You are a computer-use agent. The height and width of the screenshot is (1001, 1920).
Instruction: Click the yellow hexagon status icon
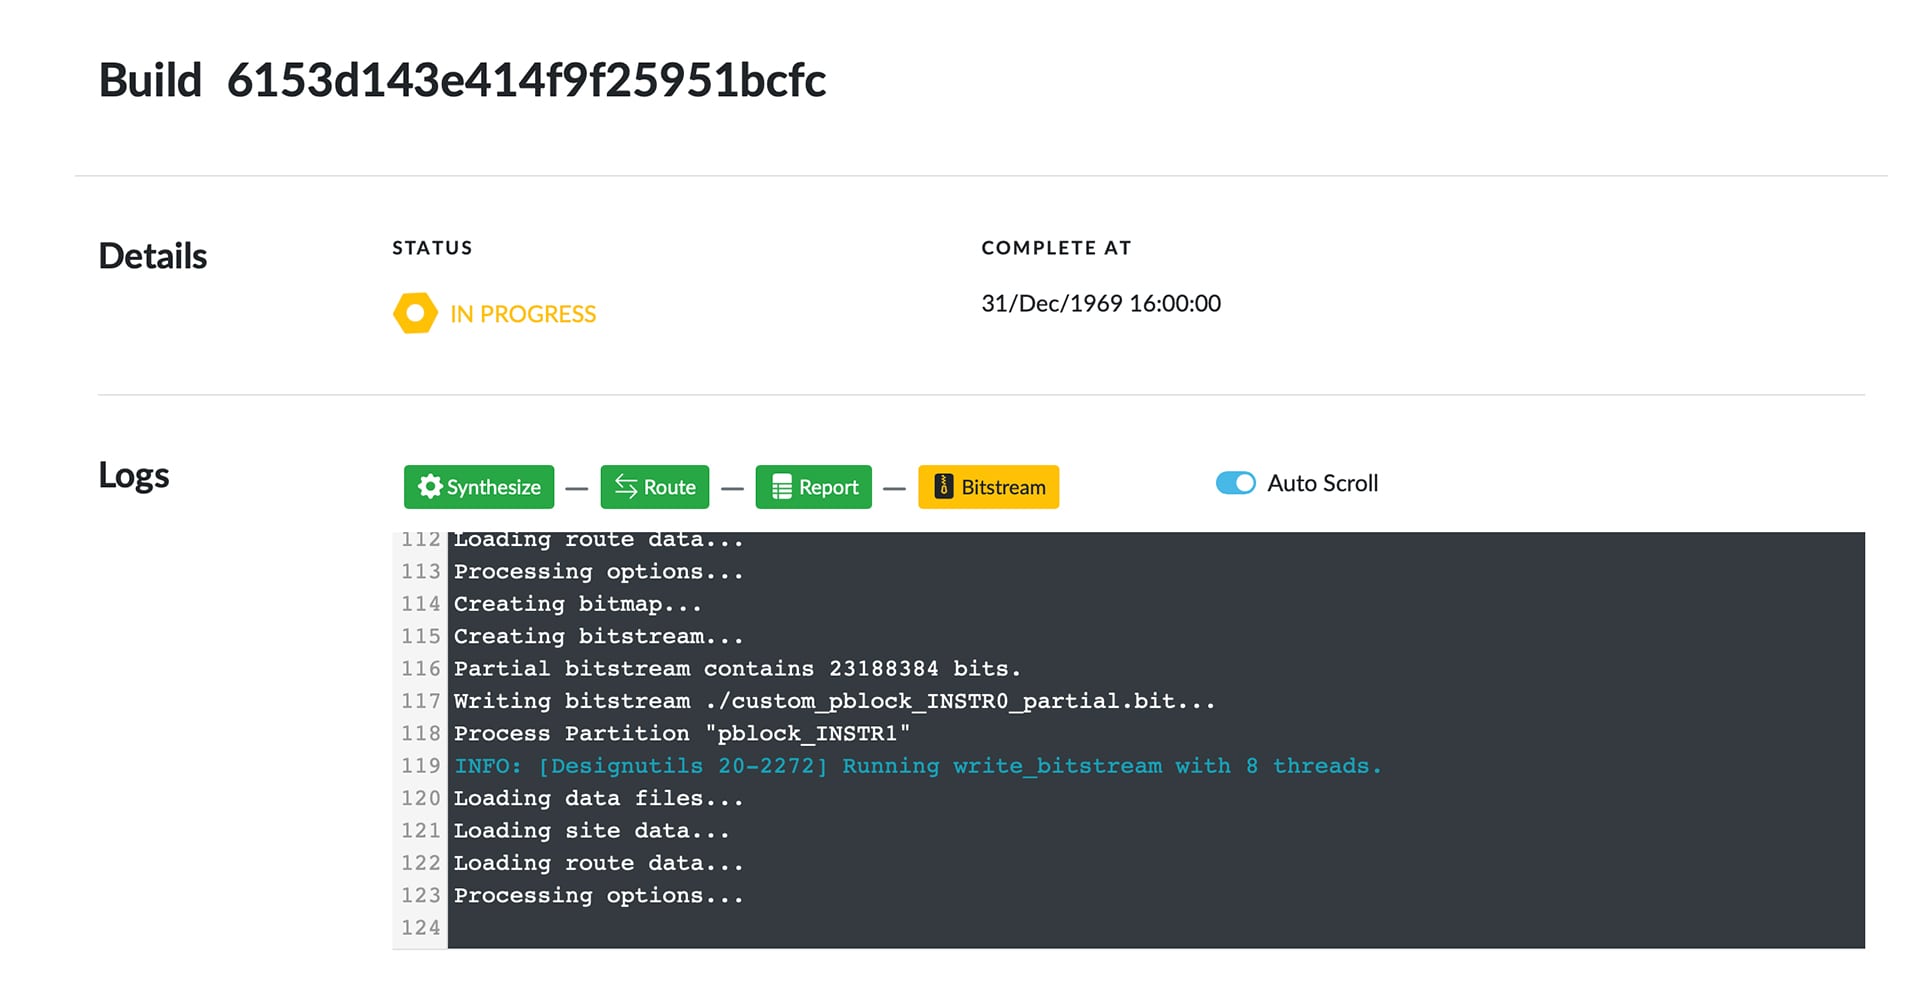coord(415,314)
